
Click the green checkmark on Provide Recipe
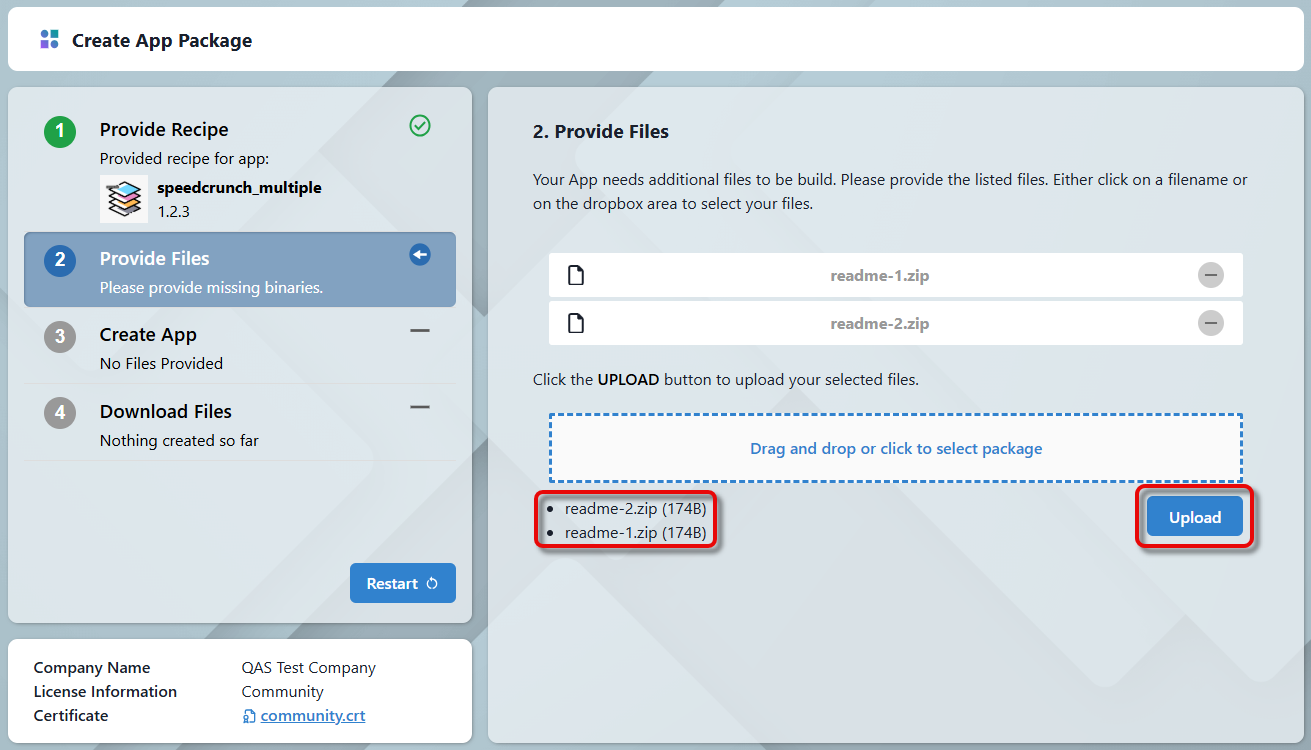[x=420, y=125]
